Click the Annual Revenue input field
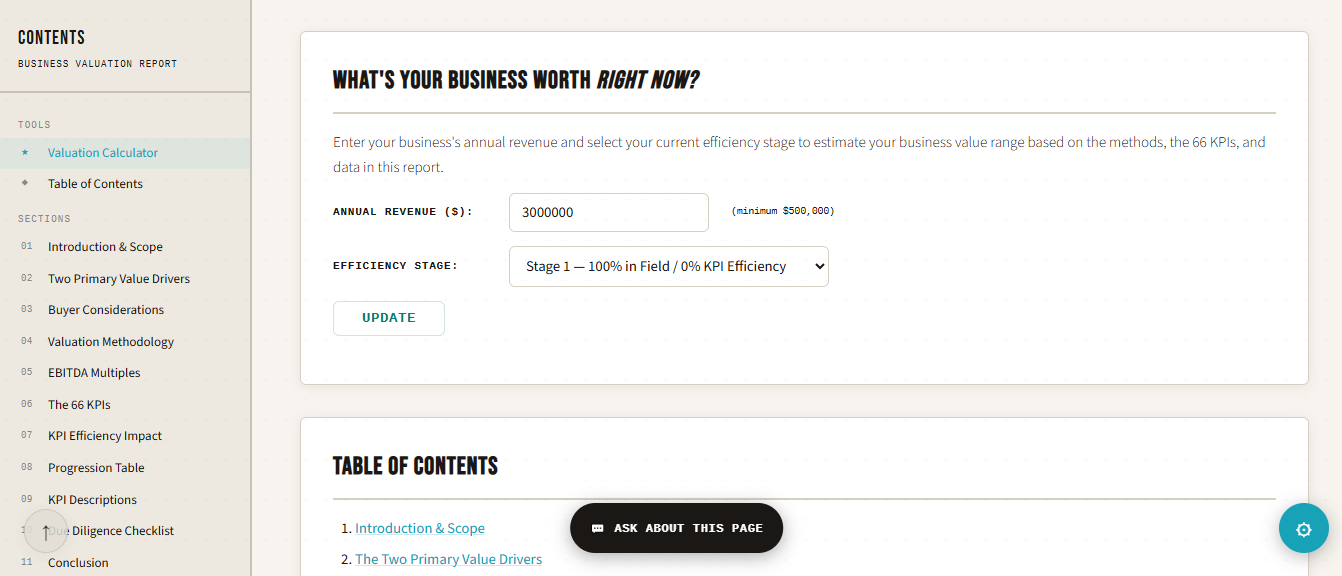Viewport: 1342px width, 576px height. point(608,212)
